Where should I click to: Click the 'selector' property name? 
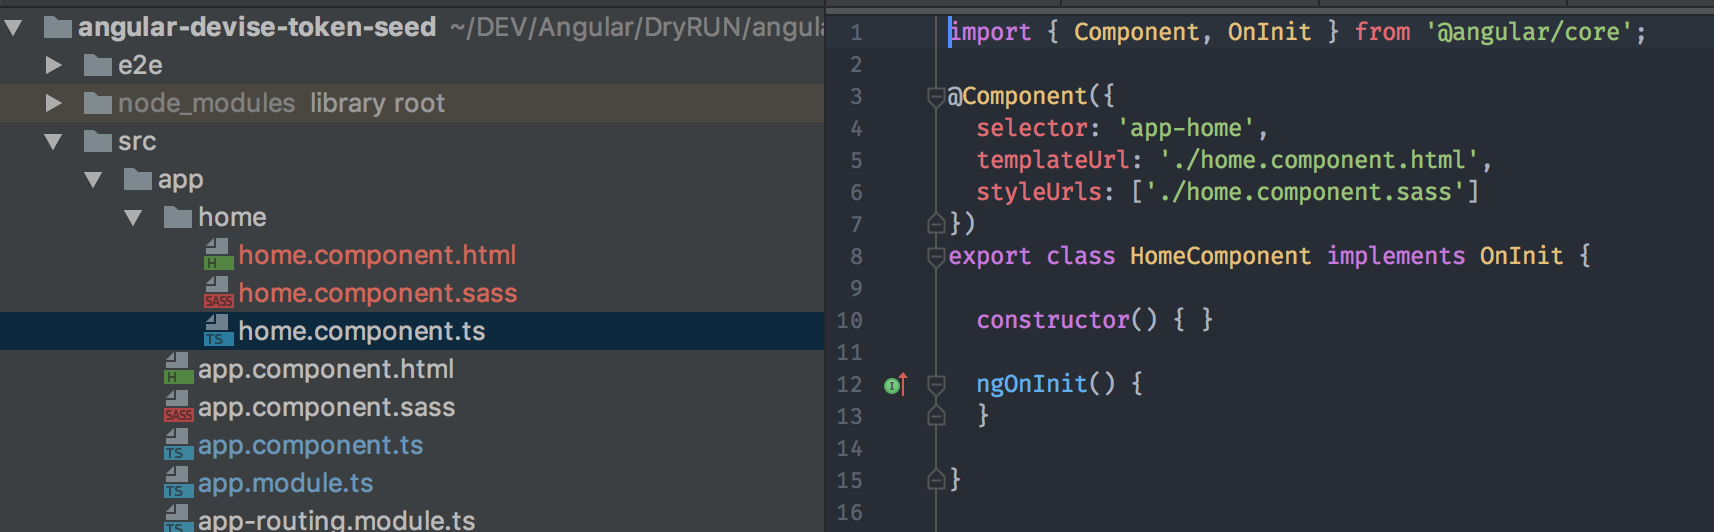(x=1032, y=128)
